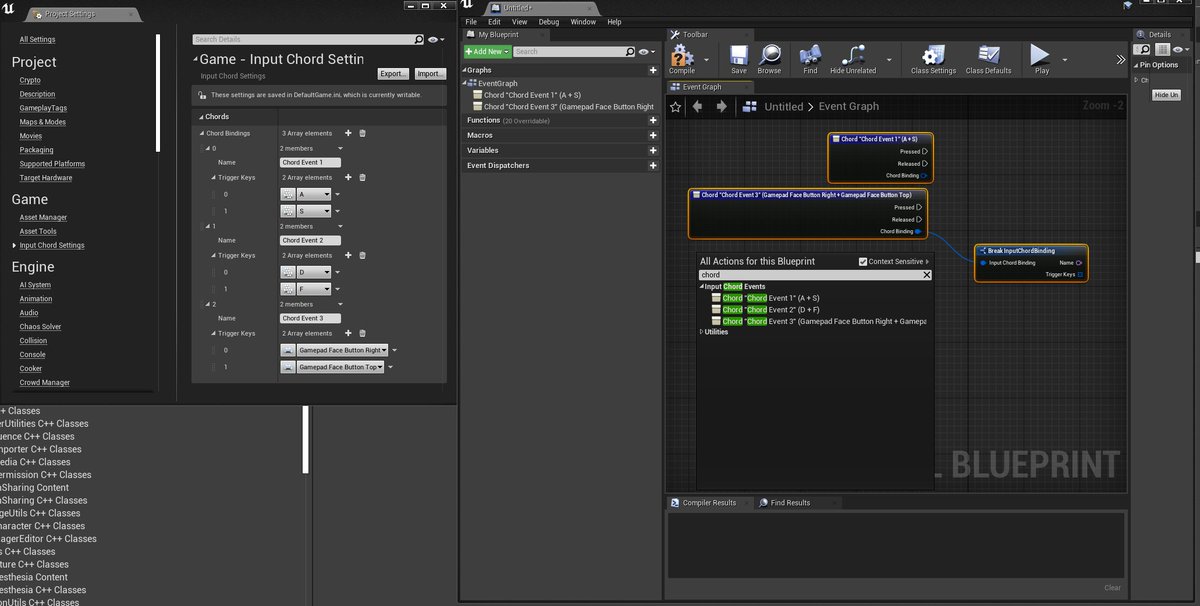Expand the toolbar overflow chevrons
1200x606 pixels.
[1120, 59]
